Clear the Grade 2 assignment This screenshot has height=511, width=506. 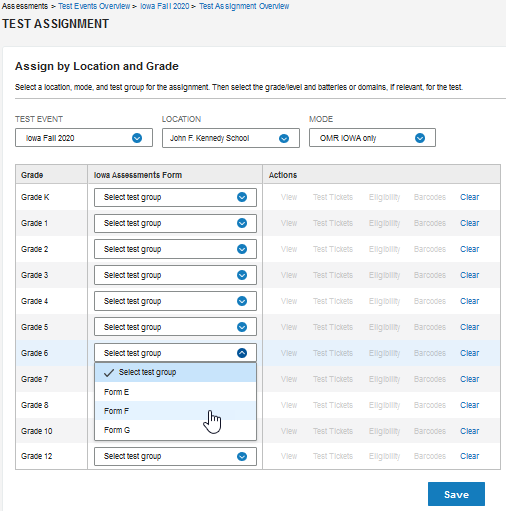[x=470, y=249]
